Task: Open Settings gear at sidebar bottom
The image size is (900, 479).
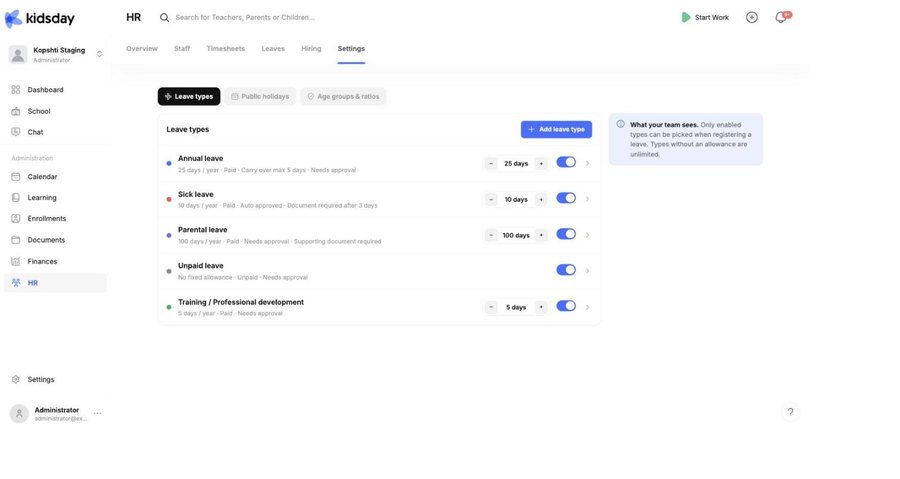Action: point(15,379)
